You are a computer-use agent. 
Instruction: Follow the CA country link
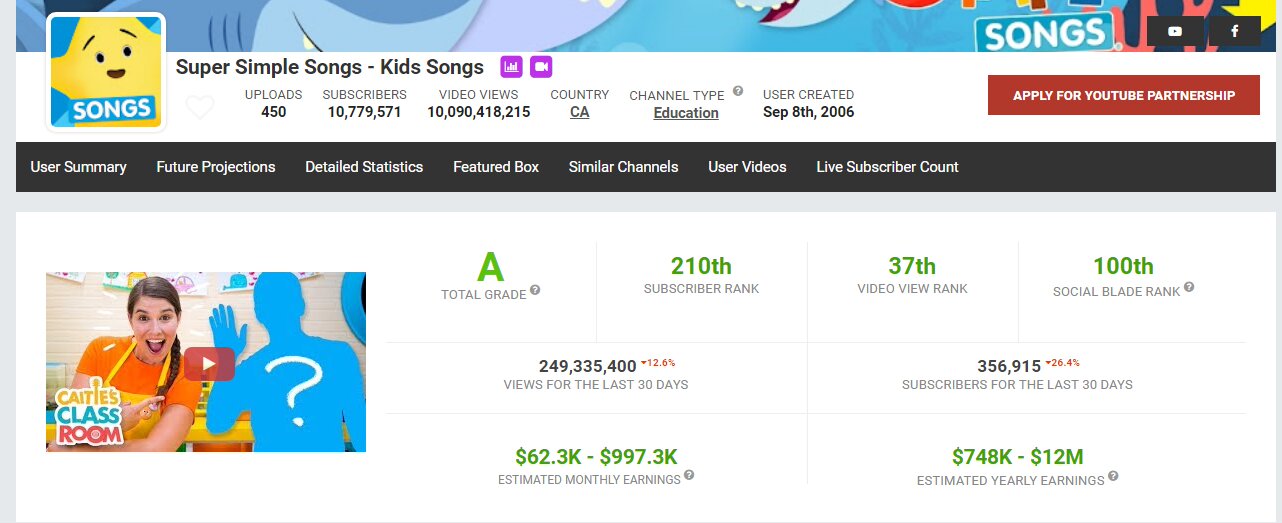click(x=580, y=112)
